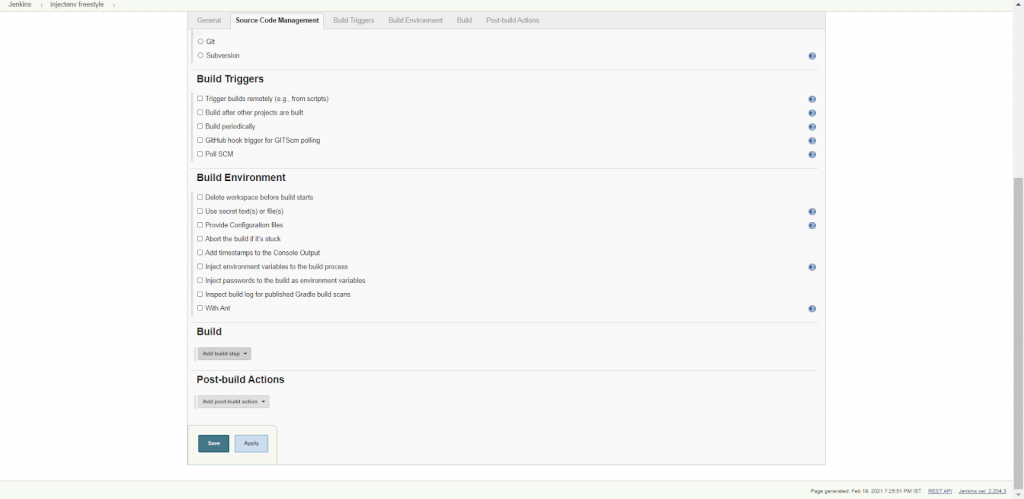Open help for GitHub hook trigger
The width and height of the screenshot is (1024, 499).
point(812,141)
